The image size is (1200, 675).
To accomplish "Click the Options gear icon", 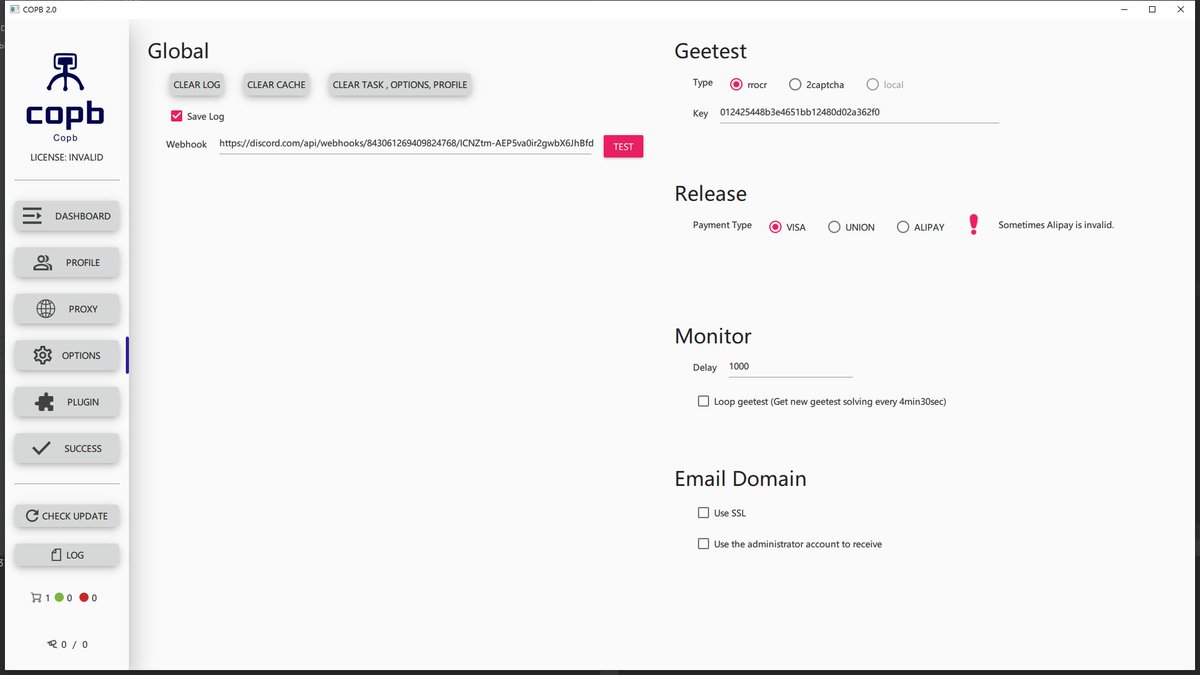I will [43, 355].
